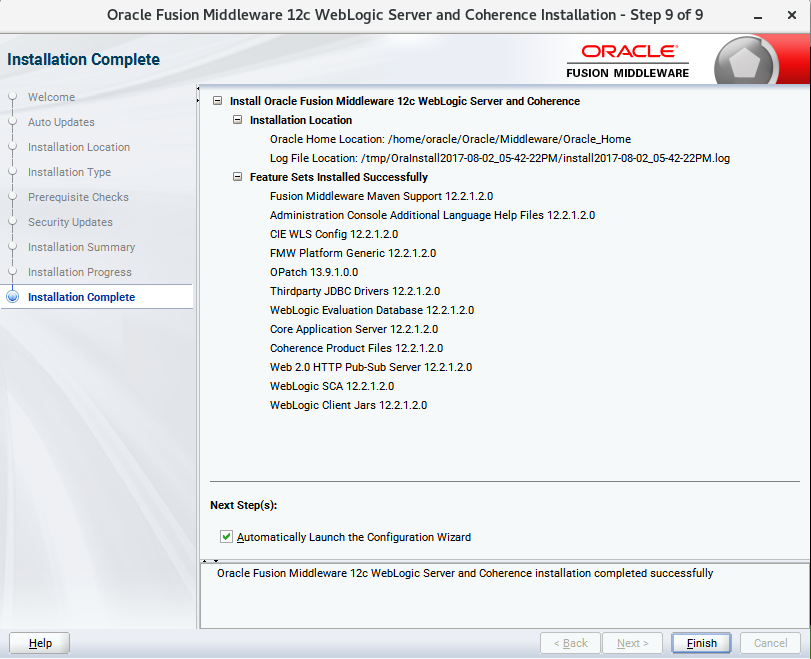Click the Finish button
The height and width of the screenshot is (659, 811).
[701, 643]
